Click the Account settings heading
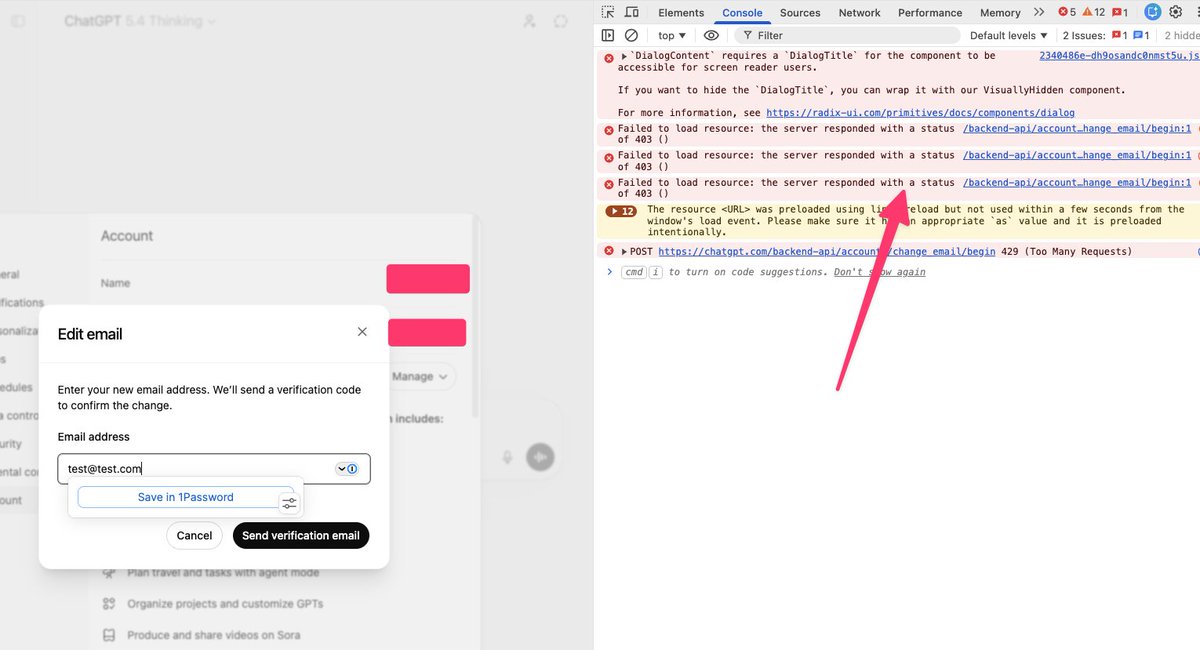Screen dimensions: 1200x650 [x=127, y=236]
